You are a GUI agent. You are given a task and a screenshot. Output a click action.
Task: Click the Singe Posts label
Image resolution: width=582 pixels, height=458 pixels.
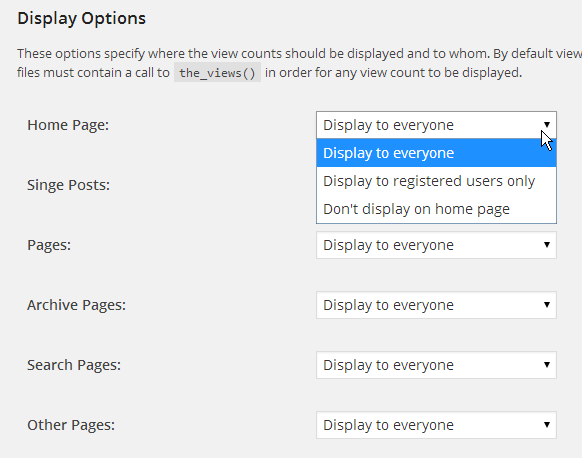[68, 185]
